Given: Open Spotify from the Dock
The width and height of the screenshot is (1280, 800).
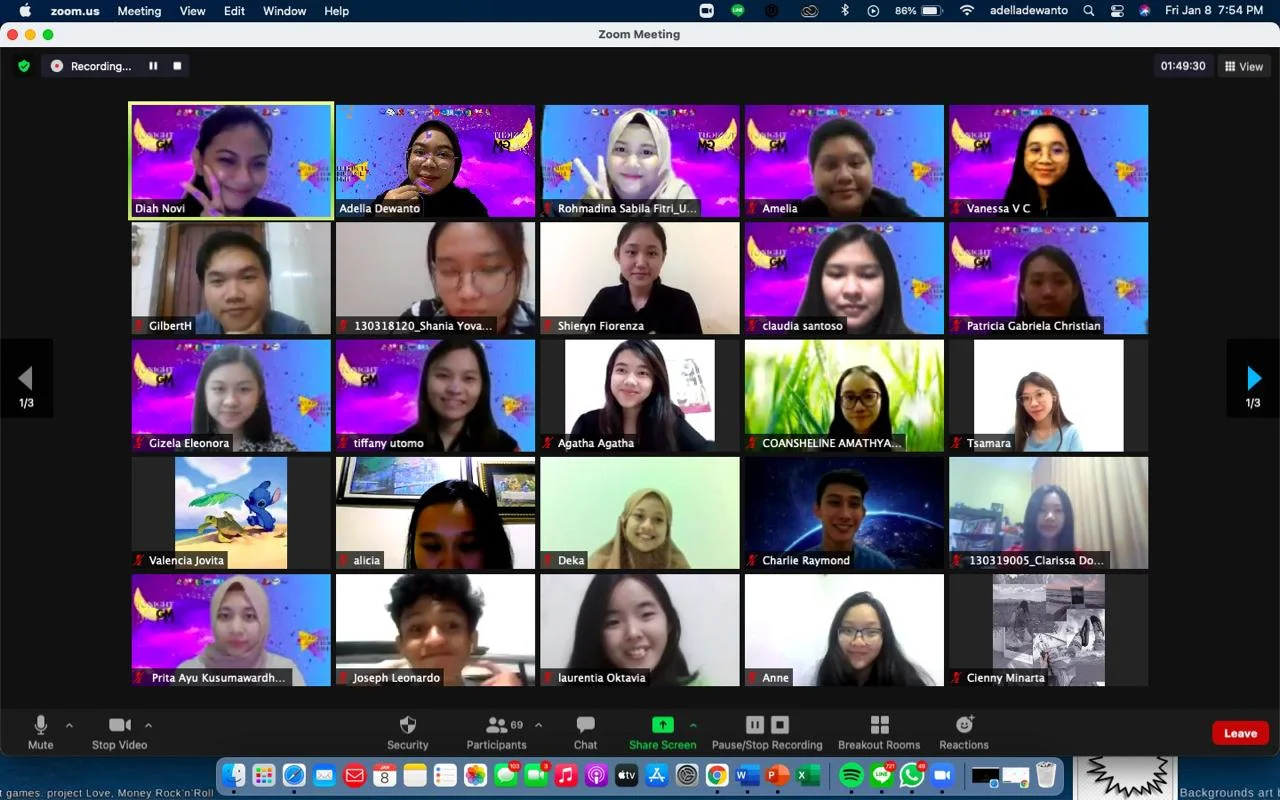Looking at the screenshot, I should pos(851,775).
